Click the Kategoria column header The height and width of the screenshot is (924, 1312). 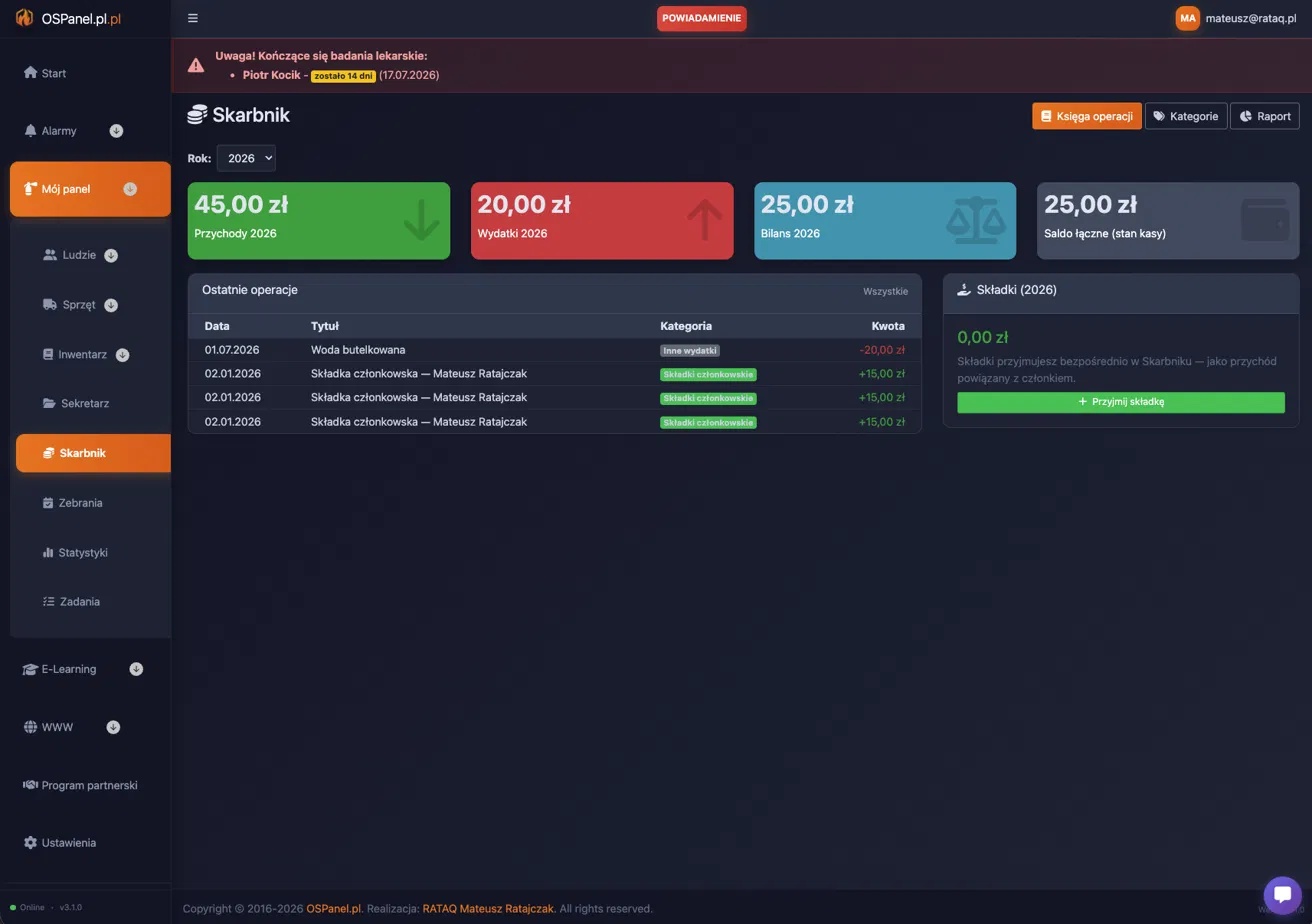tap(686, 326)
